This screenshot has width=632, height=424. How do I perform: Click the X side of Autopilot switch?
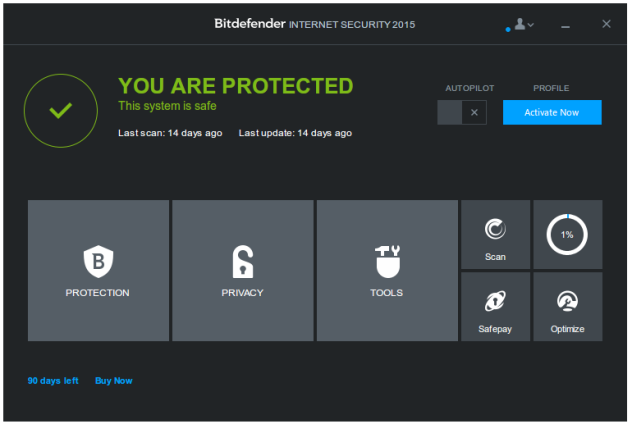pyautogui.click(x=474, y=112)
